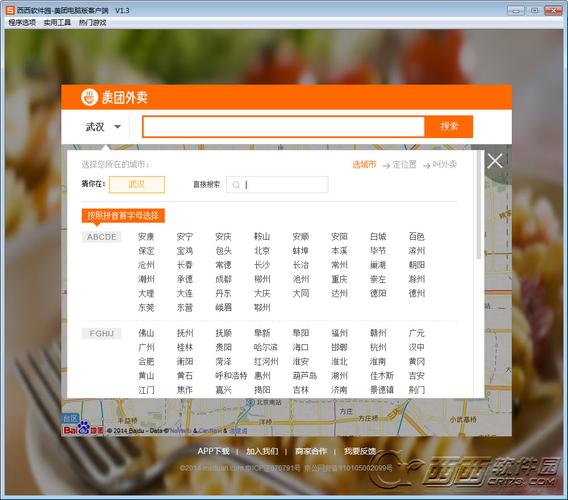Choose city 长春

(x=185, y=265)
